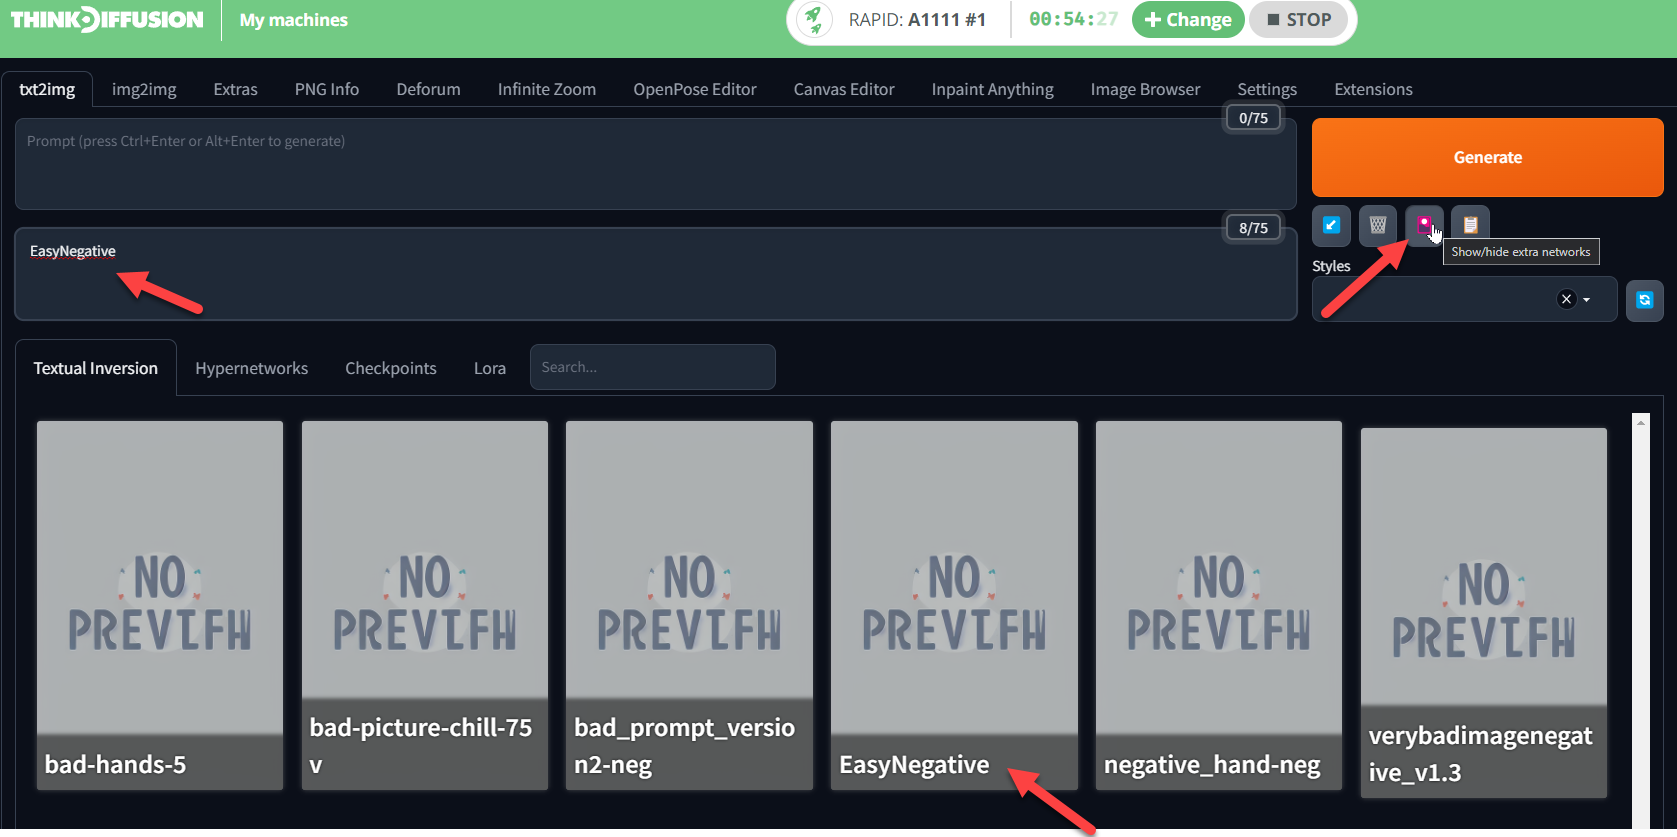The width and height of the screenshot is (1677, 837).
Task: Open the Inpaint Anything tab
Action: click(993, 89)
